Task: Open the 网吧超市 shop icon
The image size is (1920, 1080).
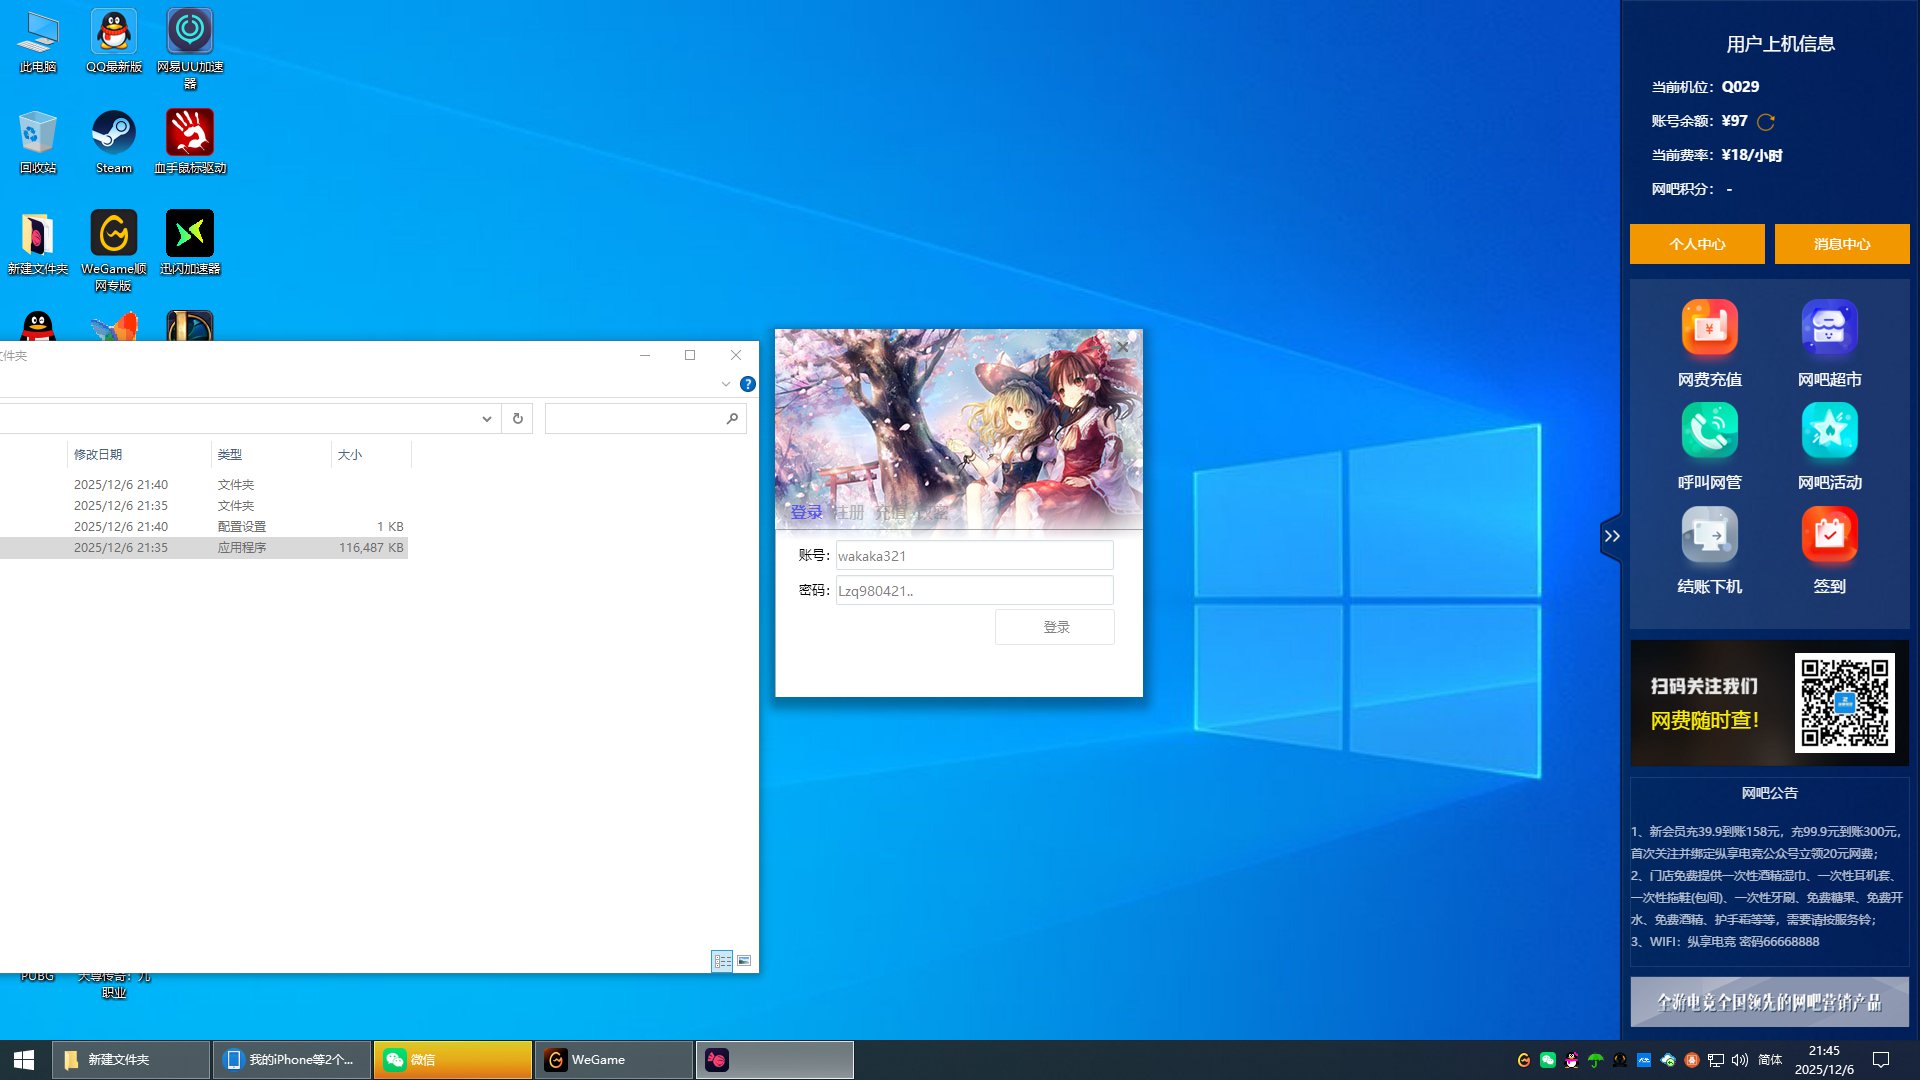Action: (1829, 329)
